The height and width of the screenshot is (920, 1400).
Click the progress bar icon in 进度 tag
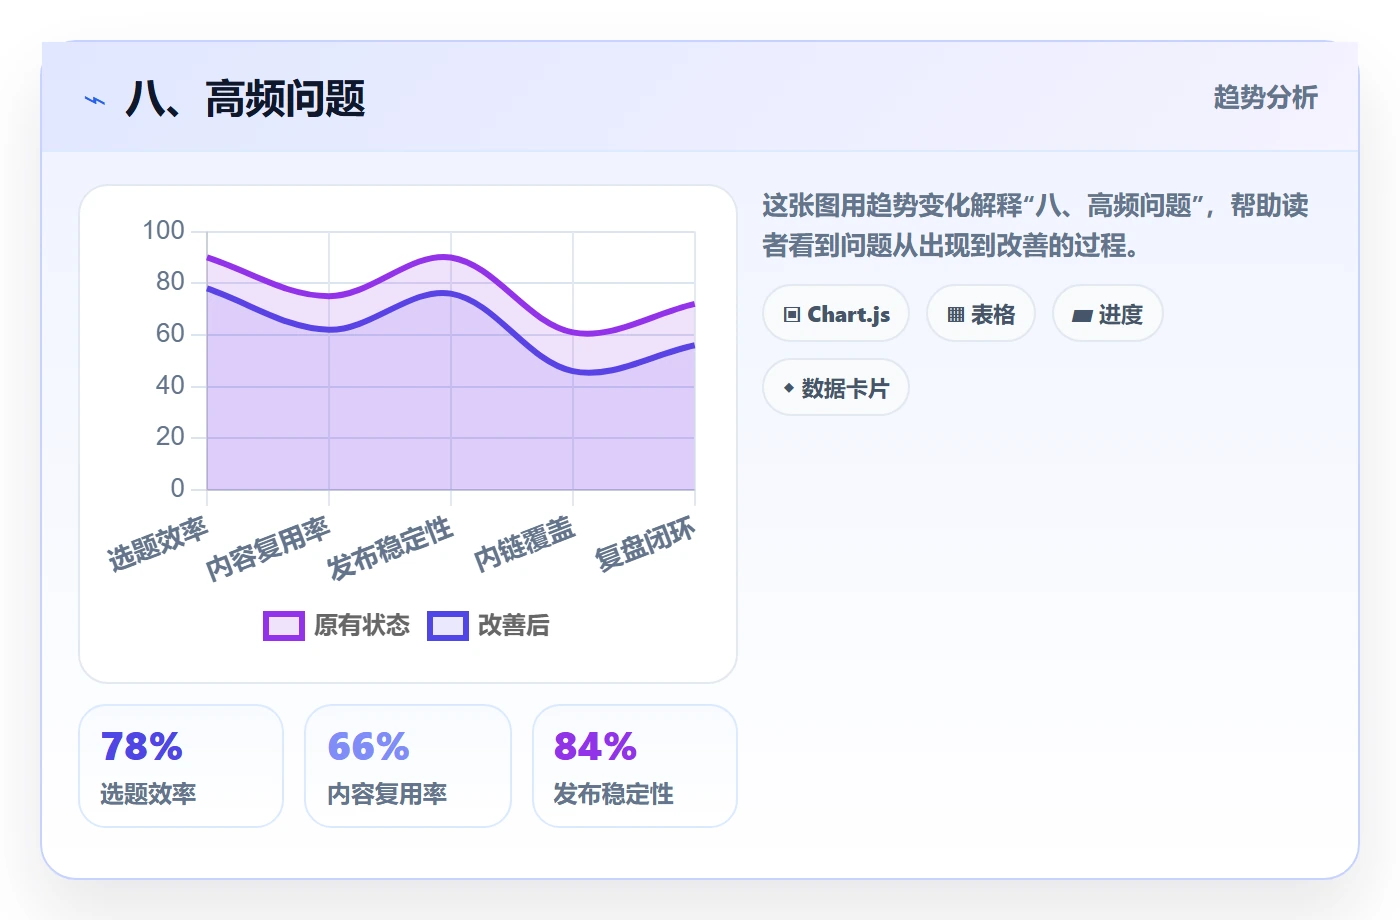pyautogui.click(x=1082, y=316)
